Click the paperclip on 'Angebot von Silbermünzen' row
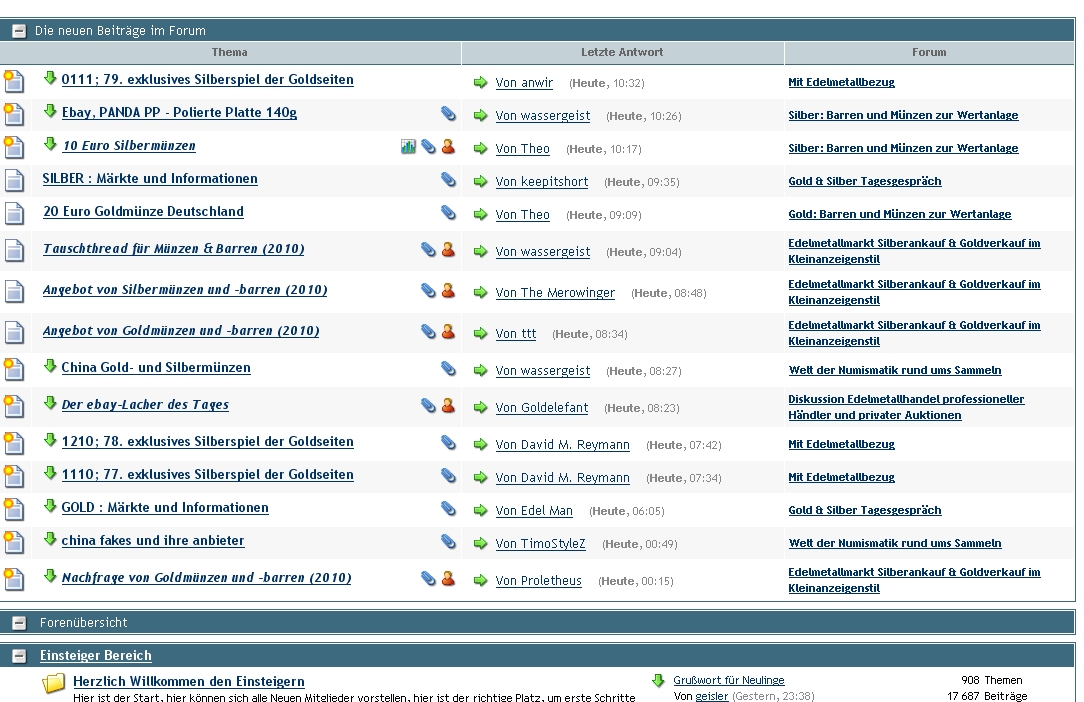Viewport: 1084px width, 702px height. click(429, 290)
